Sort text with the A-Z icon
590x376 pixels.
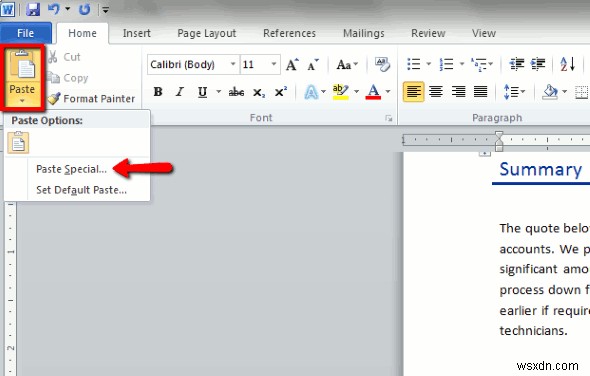[x=567, y=64]
